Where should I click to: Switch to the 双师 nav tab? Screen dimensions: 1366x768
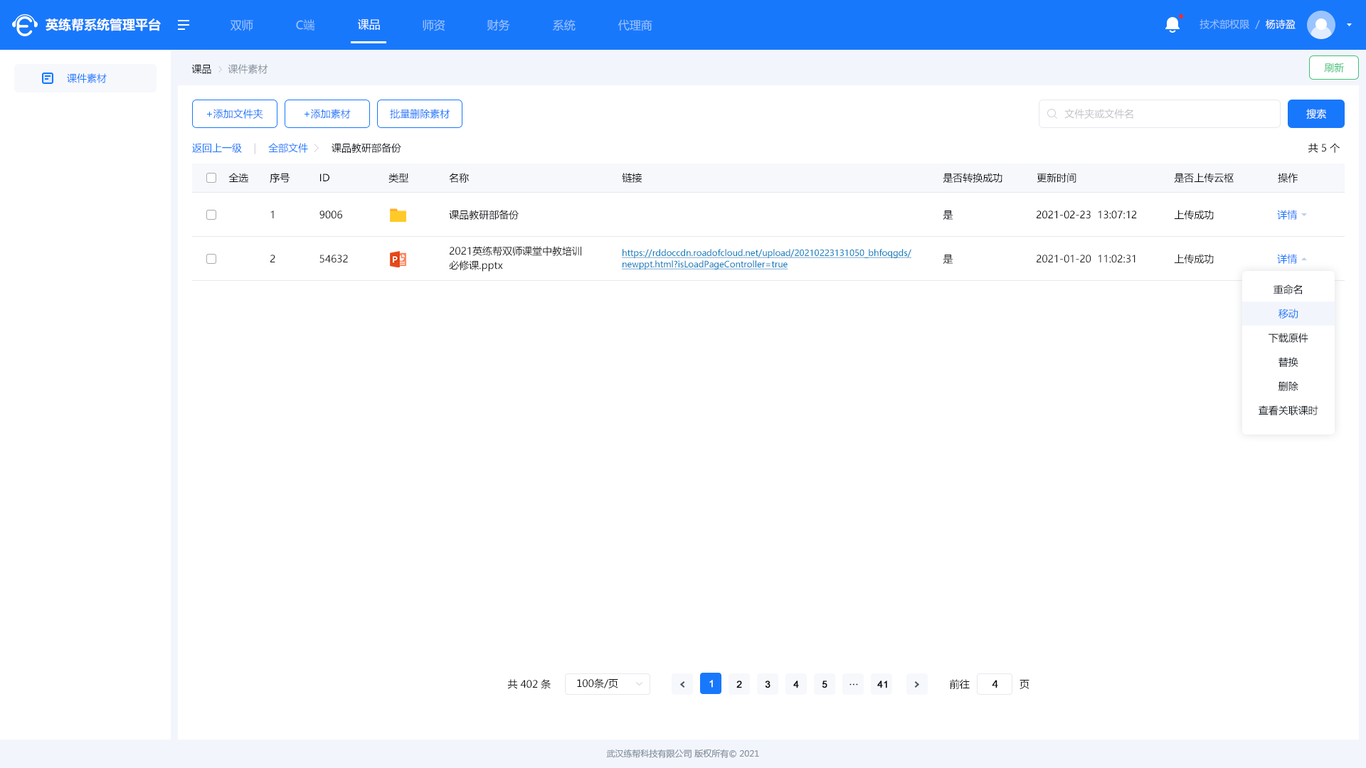click(x=241, y=25)
